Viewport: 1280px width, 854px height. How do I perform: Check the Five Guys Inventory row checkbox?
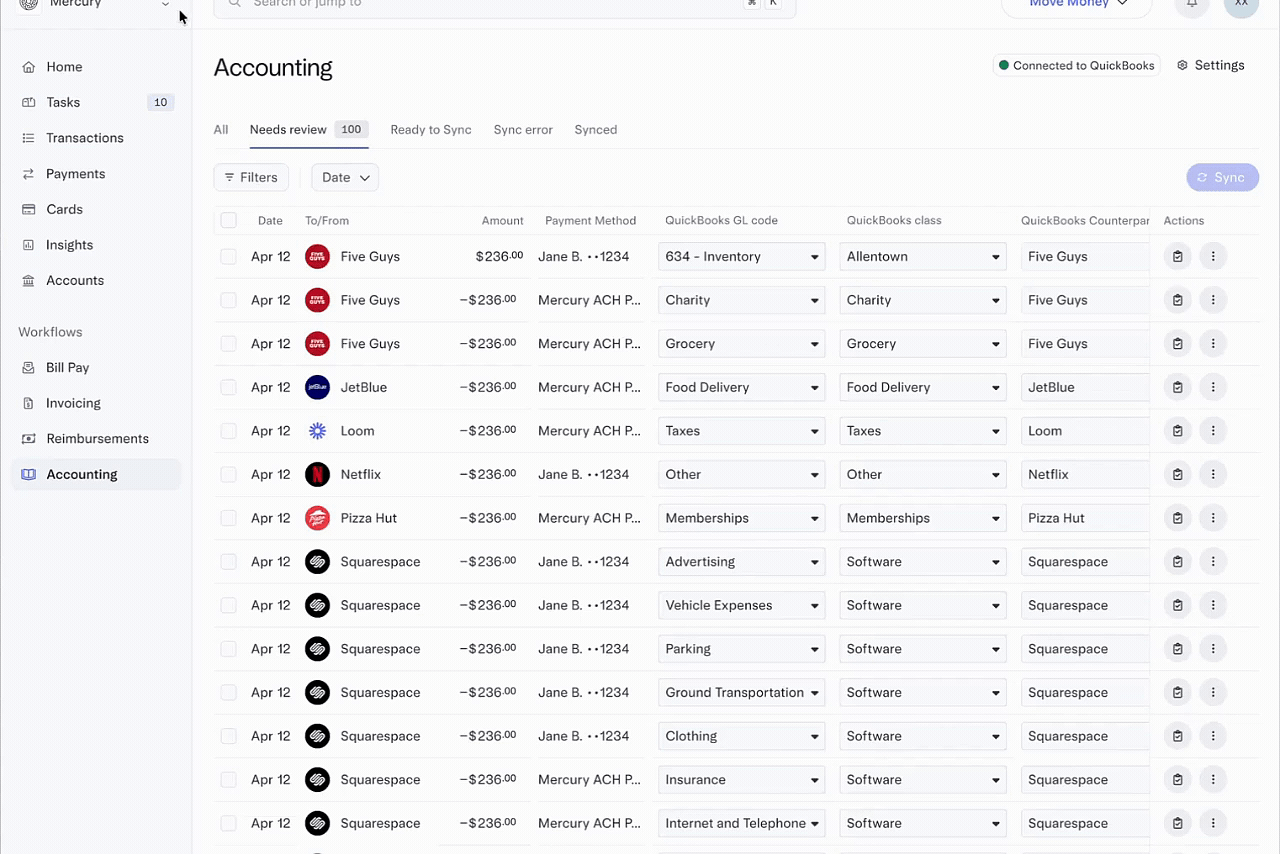pos(229,257)
